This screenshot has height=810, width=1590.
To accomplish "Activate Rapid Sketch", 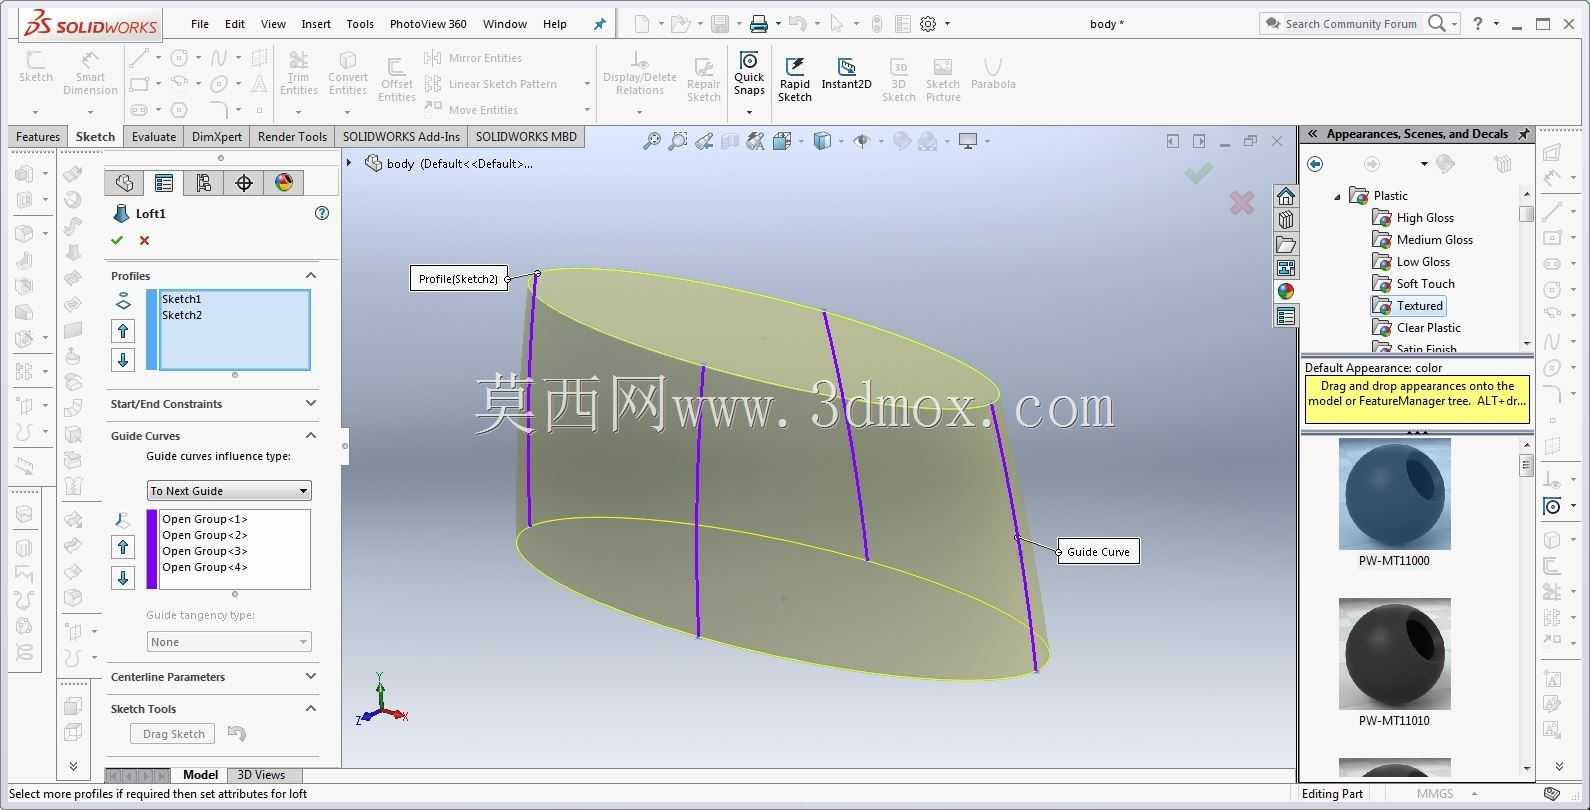I will point(795,80).
